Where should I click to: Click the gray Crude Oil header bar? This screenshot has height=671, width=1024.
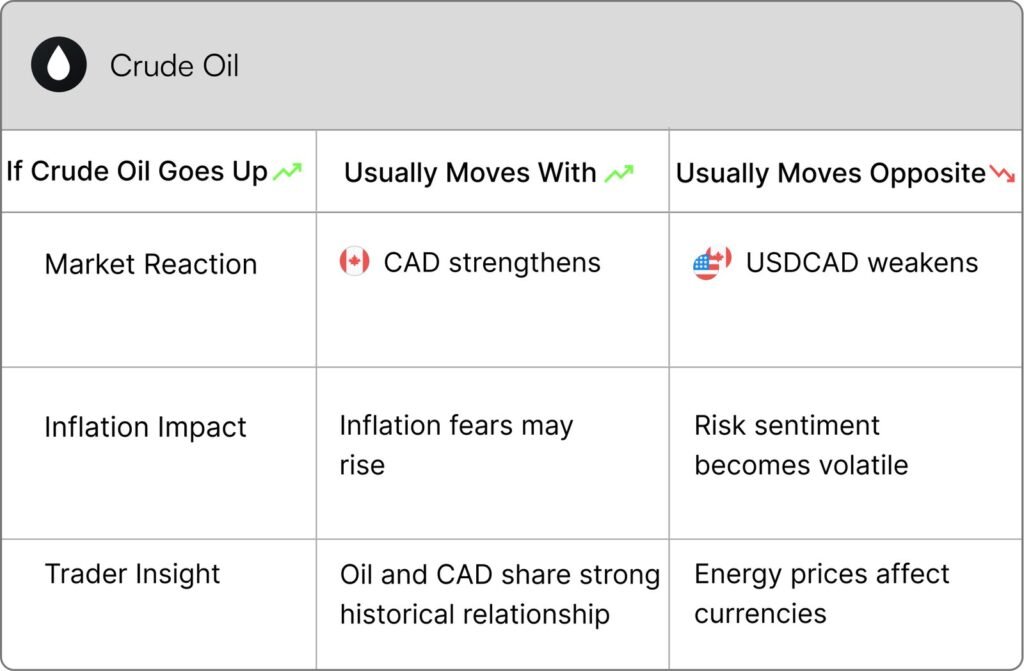pyautogui.click(x=512, y=65)
